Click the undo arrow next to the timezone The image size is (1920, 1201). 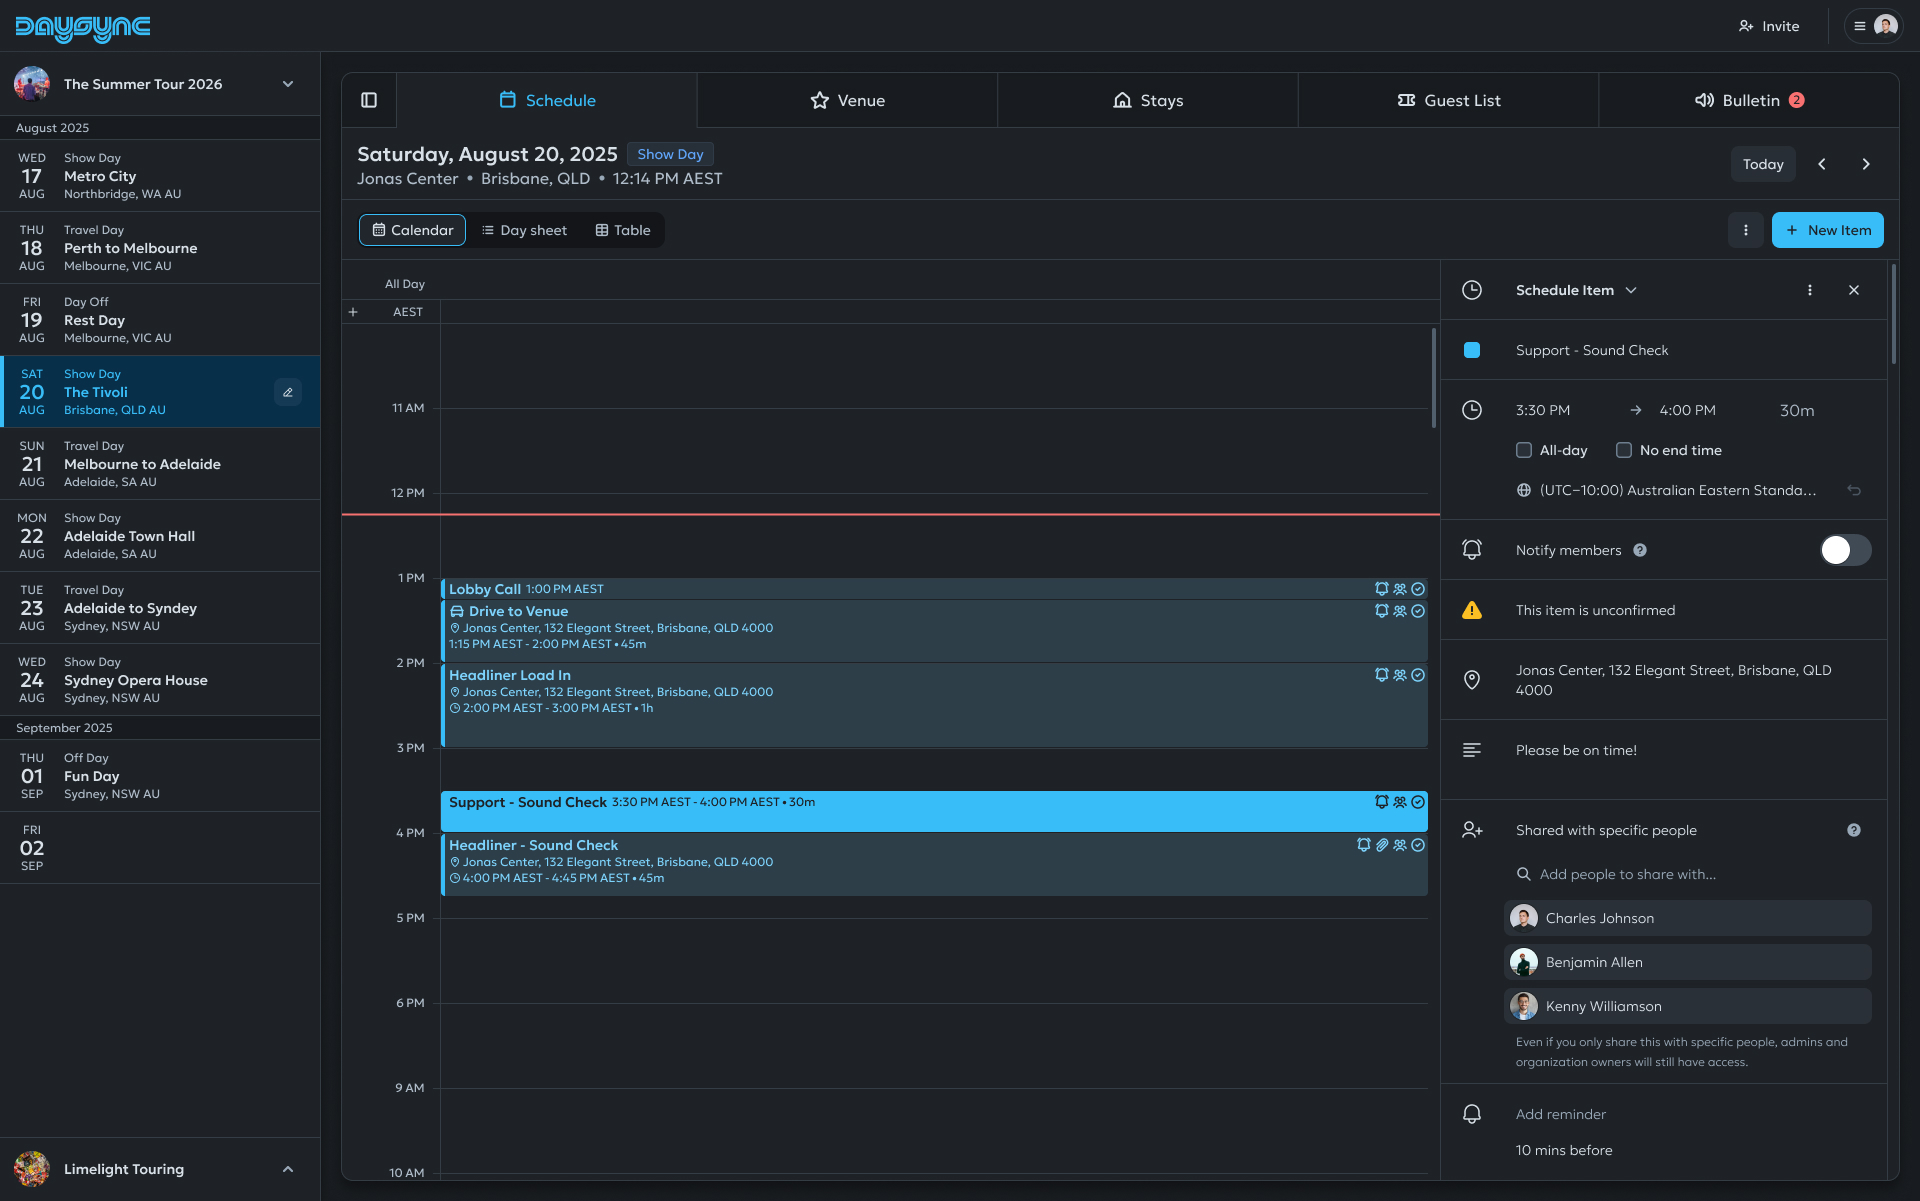1855,490
